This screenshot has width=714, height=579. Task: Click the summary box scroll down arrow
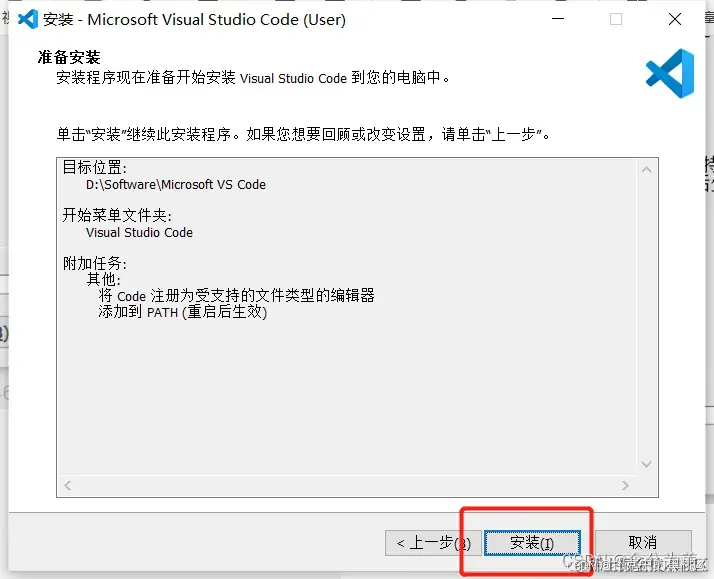646,464
